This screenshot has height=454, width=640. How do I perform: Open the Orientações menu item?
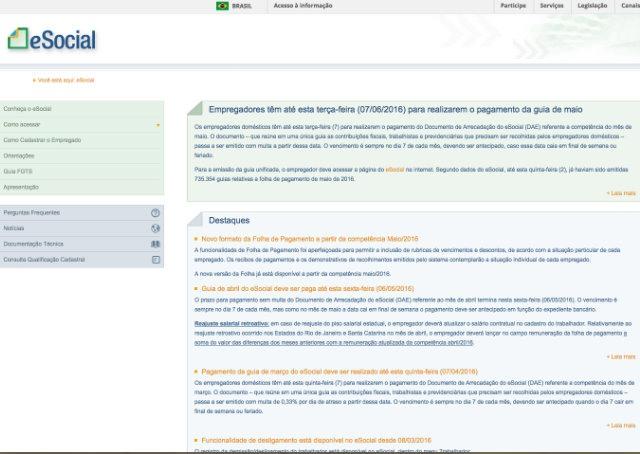tap(19, 156)
